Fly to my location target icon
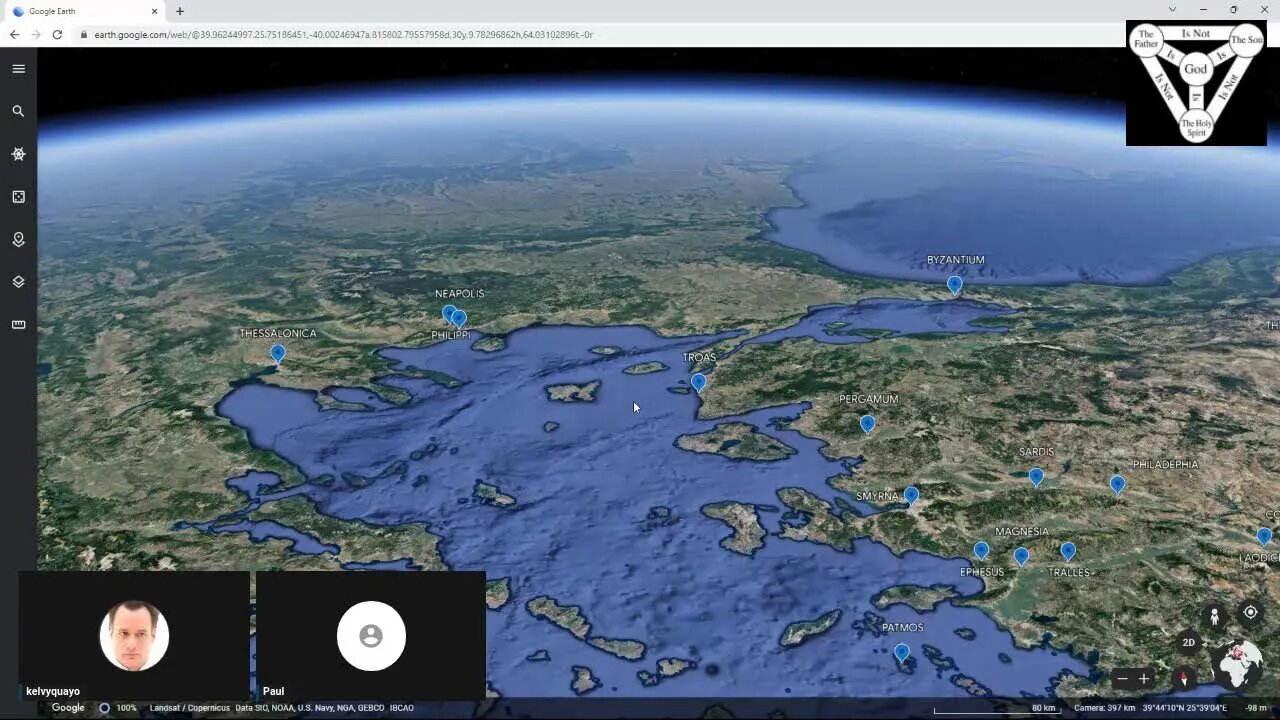 coord(1251,612)
